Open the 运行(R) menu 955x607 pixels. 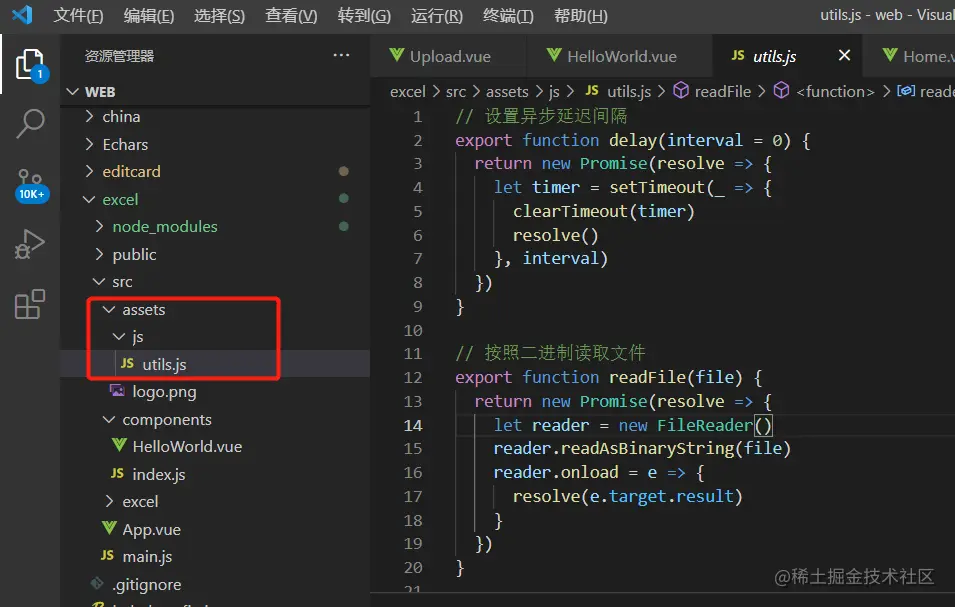[437, 15]
